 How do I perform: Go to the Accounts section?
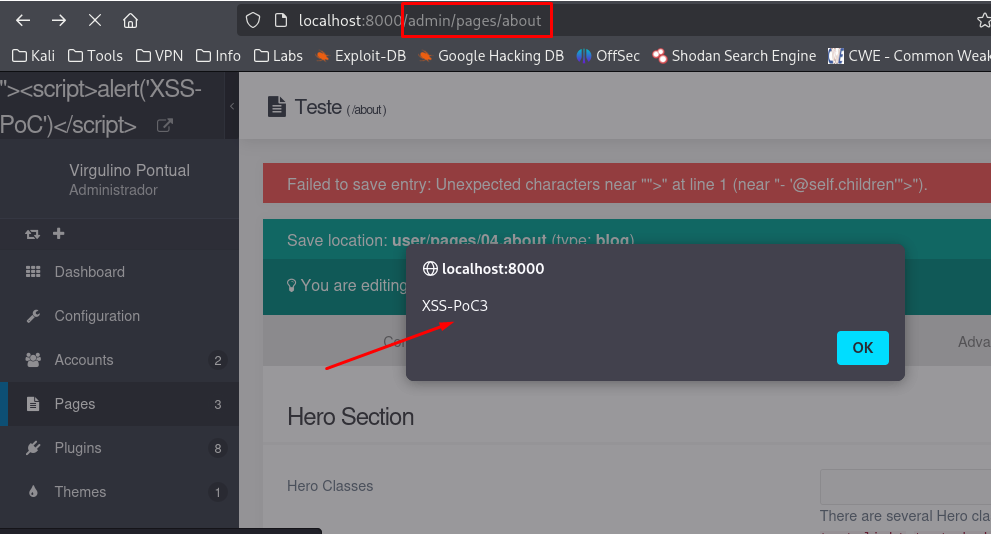click(x=84, y=360)
